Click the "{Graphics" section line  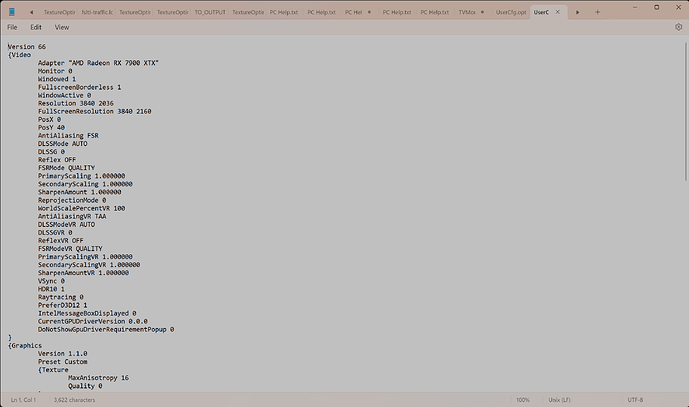[25, 345]
